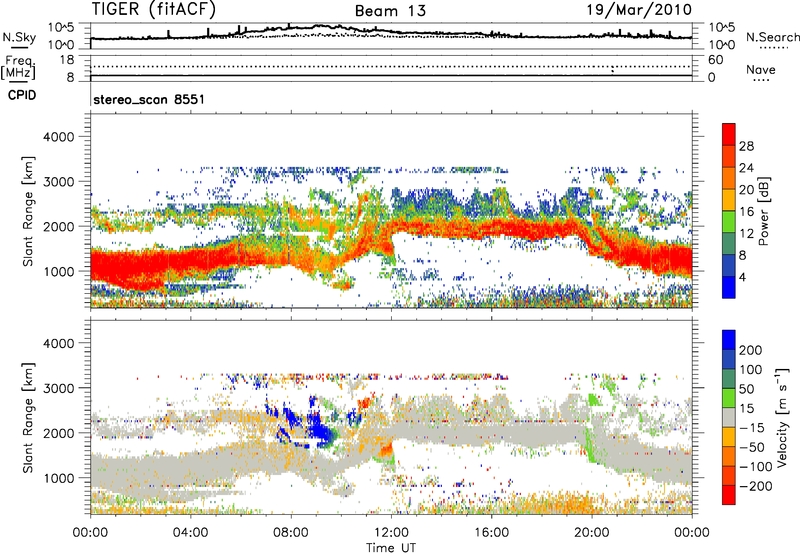Click the 'N.Search' legend label
This screenshot has height=554, width=800.
click(x=772, y=37)
